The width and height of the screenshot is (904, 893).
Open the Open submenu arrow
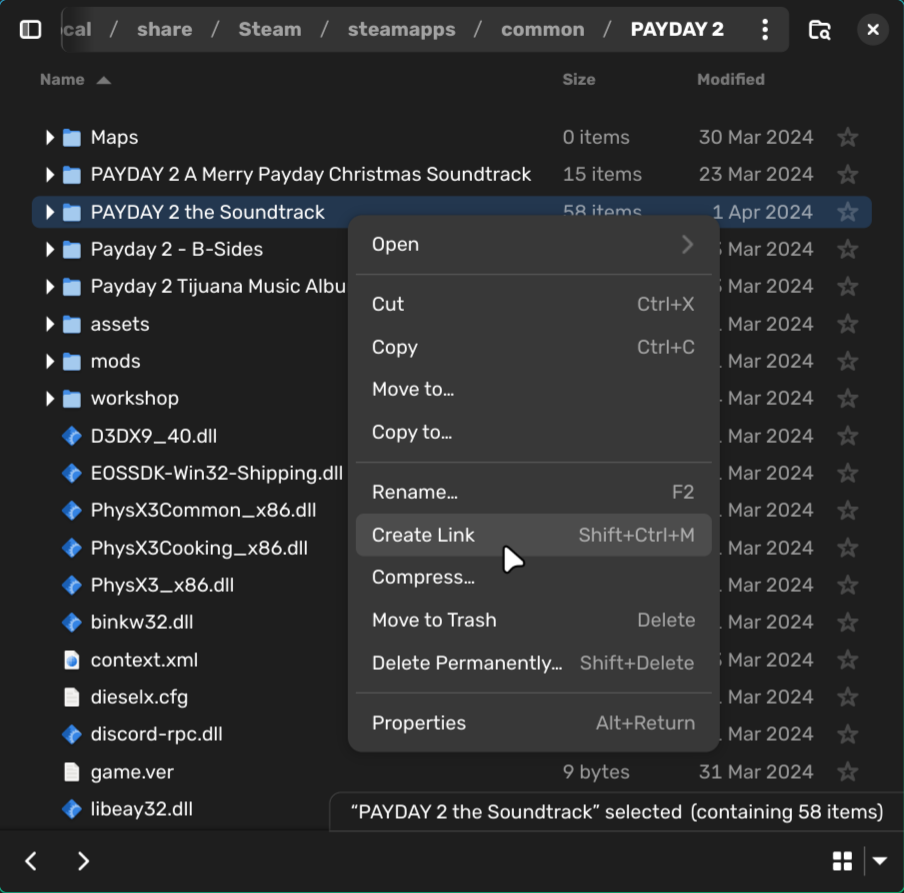coord(687,244)
